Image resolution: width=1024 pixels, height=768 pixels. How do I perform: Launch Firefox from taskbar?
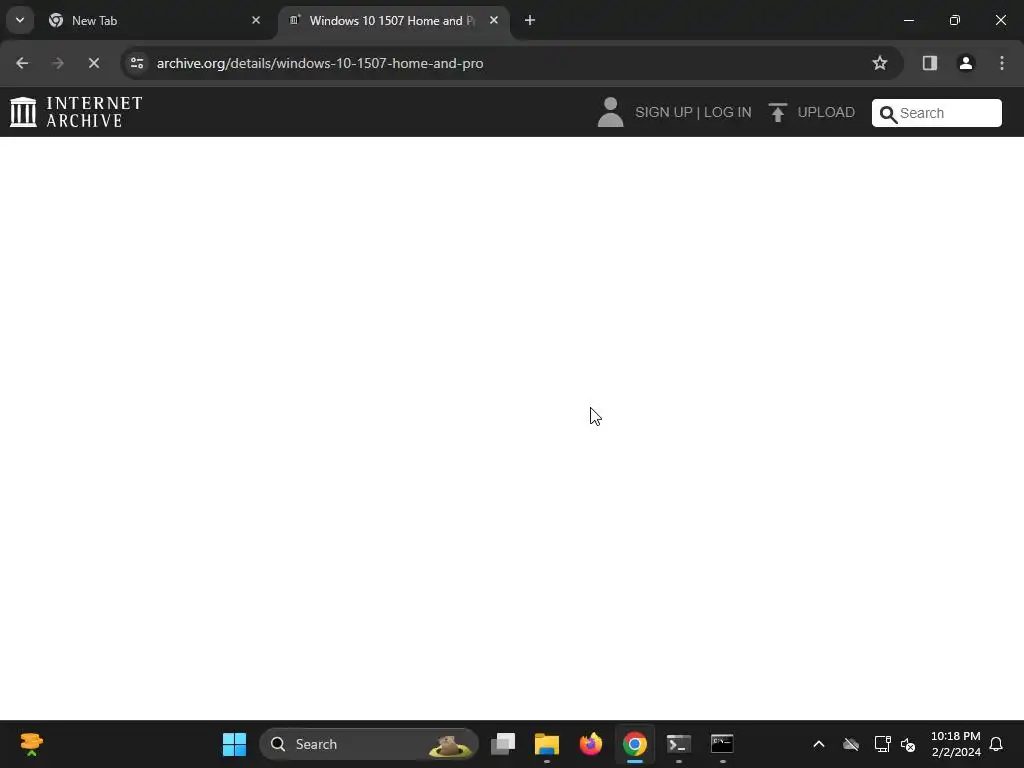click(x=590, y=744)
